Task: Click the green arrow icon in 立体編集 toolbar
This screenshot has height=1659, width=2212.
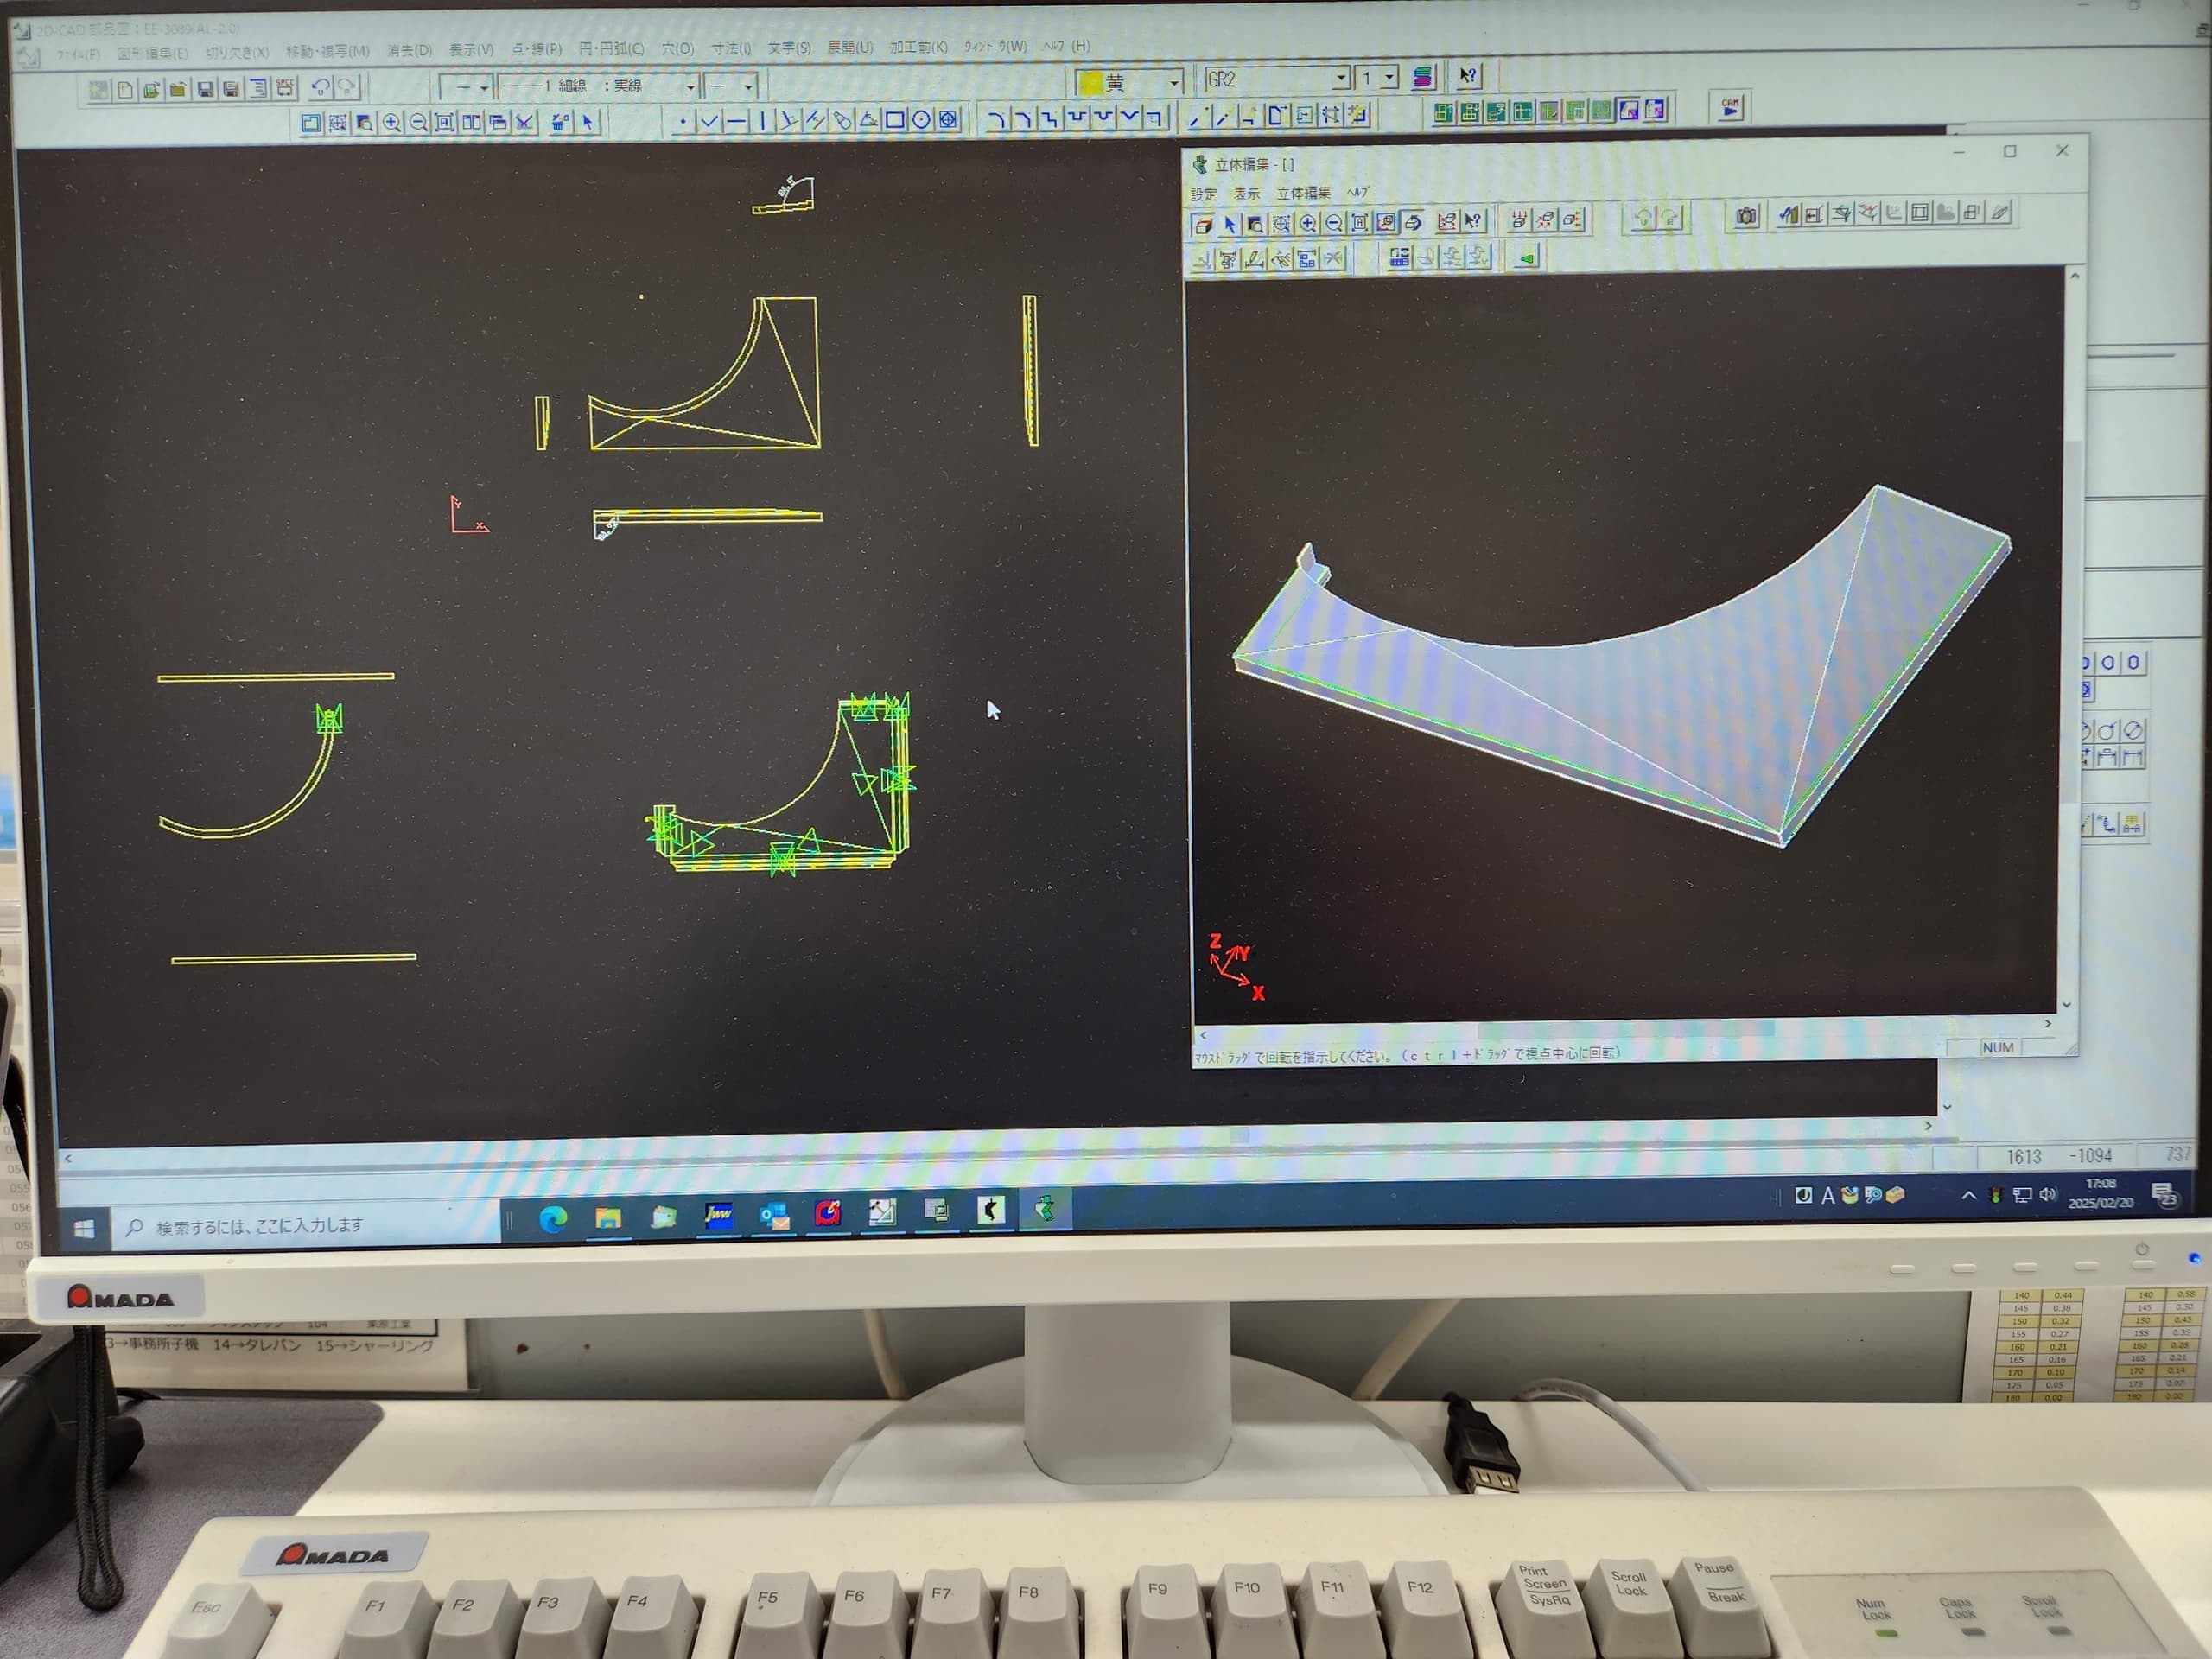Action: (x=1526, y=258)
